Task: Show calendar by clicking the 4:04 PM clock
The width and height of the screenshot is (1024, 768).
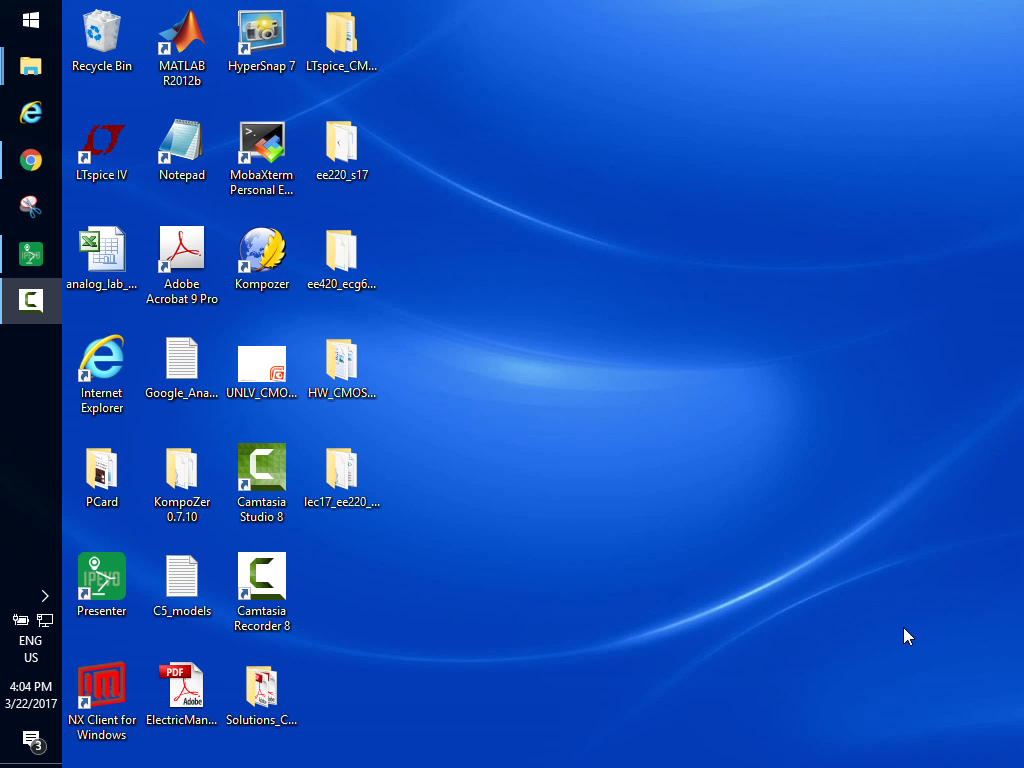Action: click(x=31, y=695)
